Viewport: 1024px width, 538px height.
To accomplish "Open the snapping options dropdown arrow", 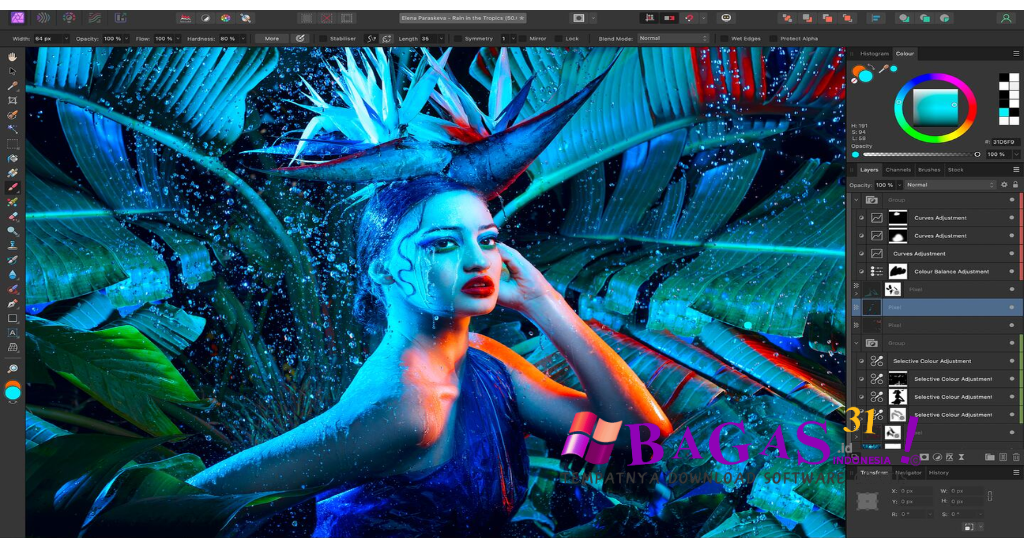I will point(703,18).
